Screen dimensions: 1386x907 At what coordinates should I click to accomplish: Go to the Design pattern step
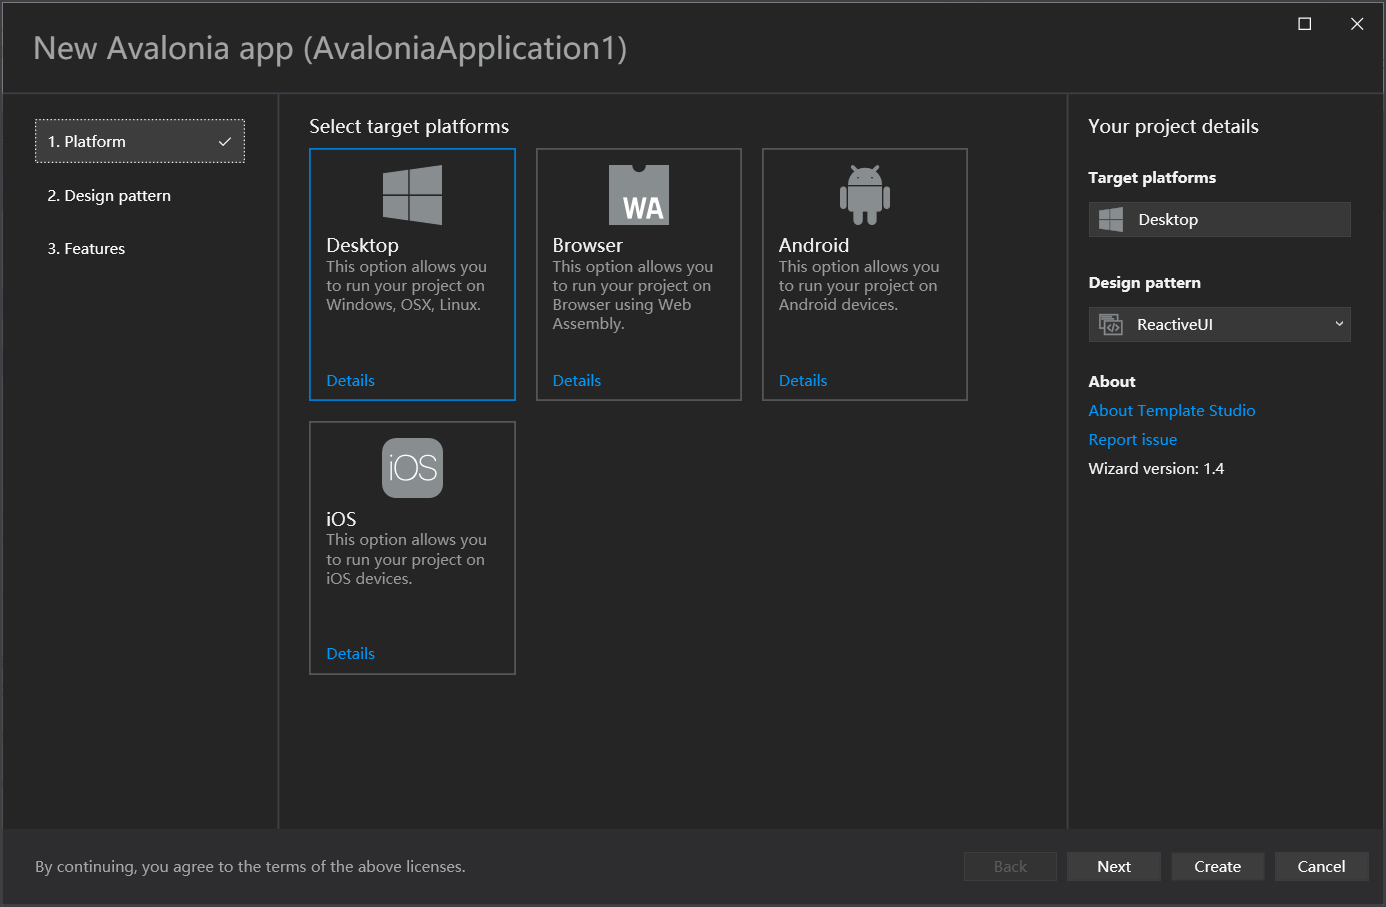[x=109, y=196]
